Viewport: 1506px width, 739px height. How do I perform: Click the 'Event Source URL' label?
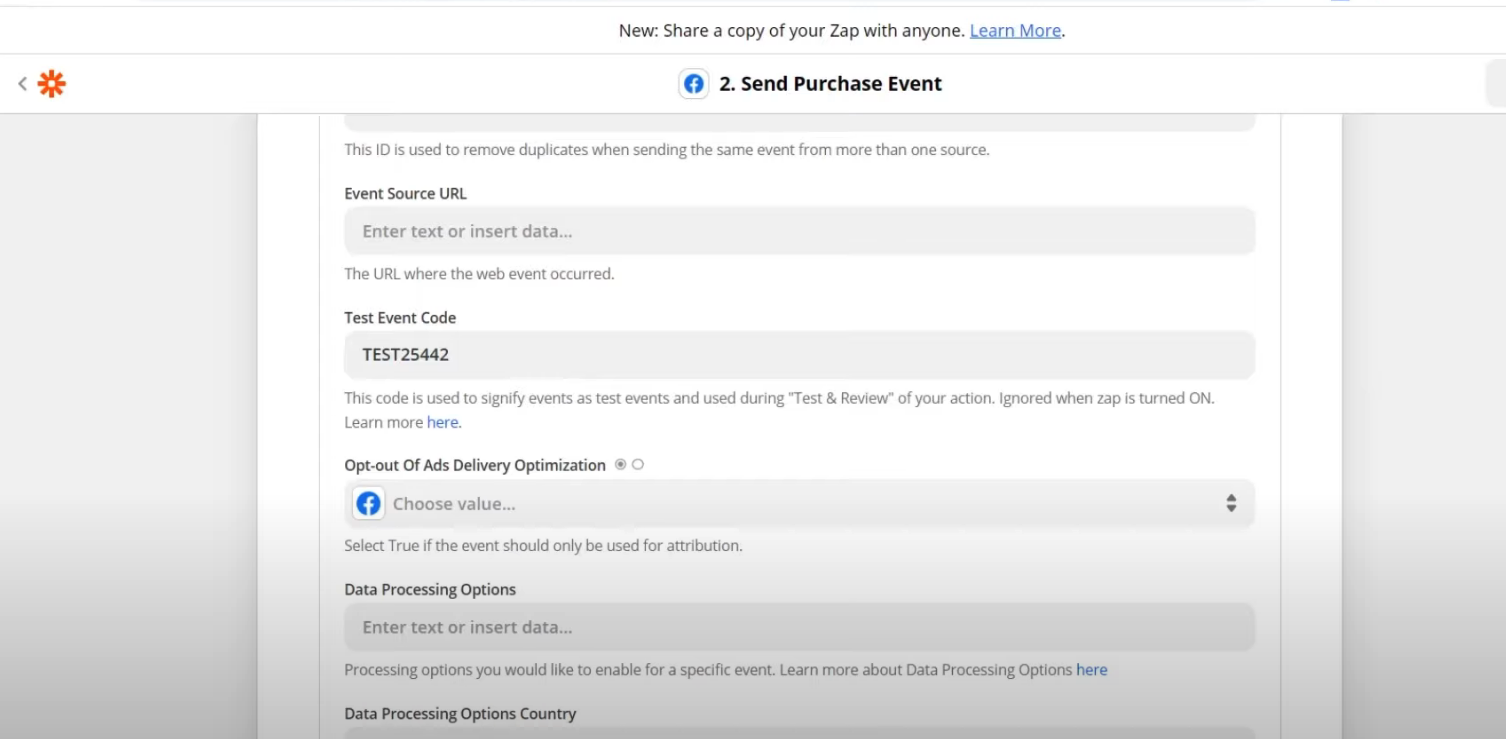point(405,194)
